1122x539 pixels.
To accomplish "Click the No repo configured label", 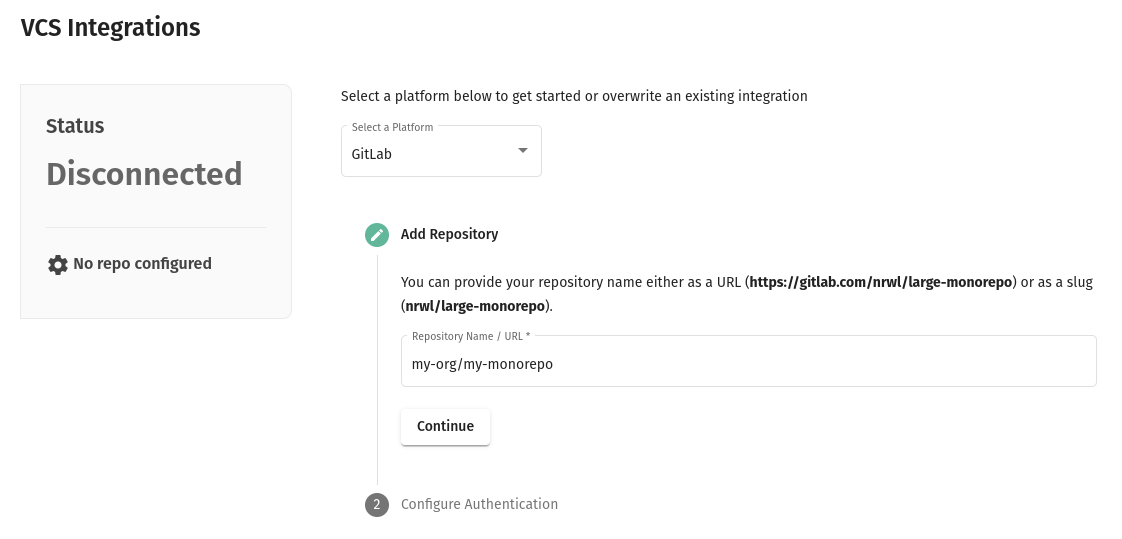I will point(142,264).
